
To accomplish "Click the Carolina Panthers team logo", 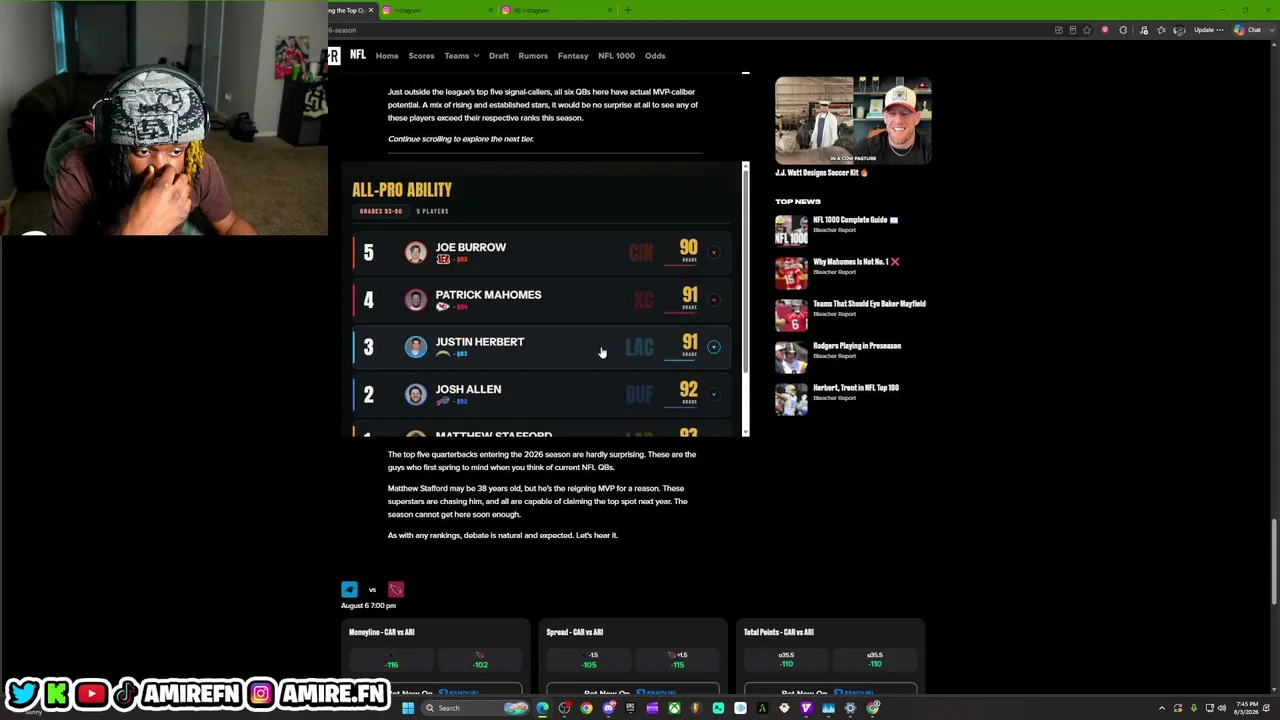I will (x=349, y=589).
